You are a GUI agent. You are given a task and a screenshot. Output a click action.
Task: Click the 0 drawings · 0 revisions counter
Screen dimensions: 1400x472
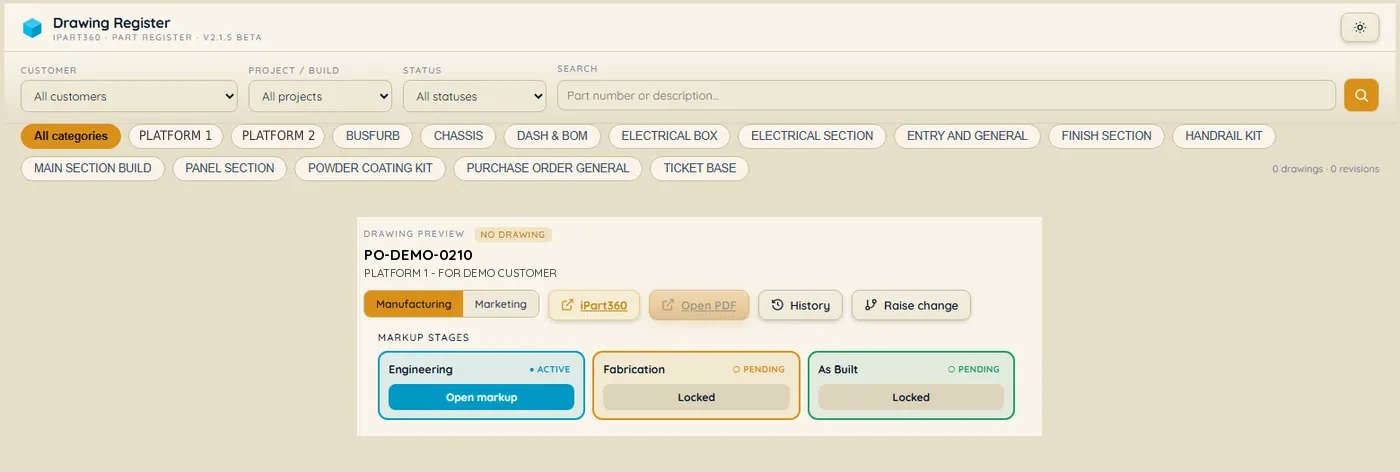(x=1325, y=169)
